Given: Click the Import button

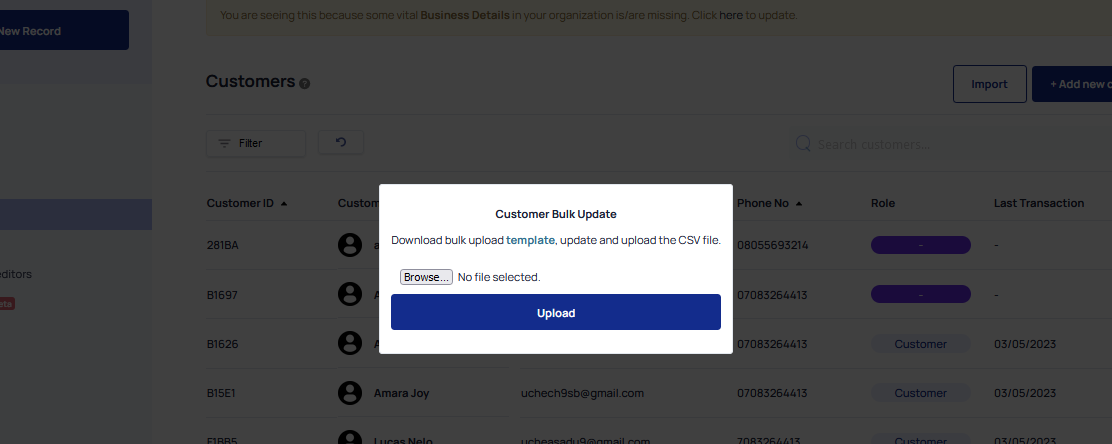Looking at the screenshot, I should 989,84.
